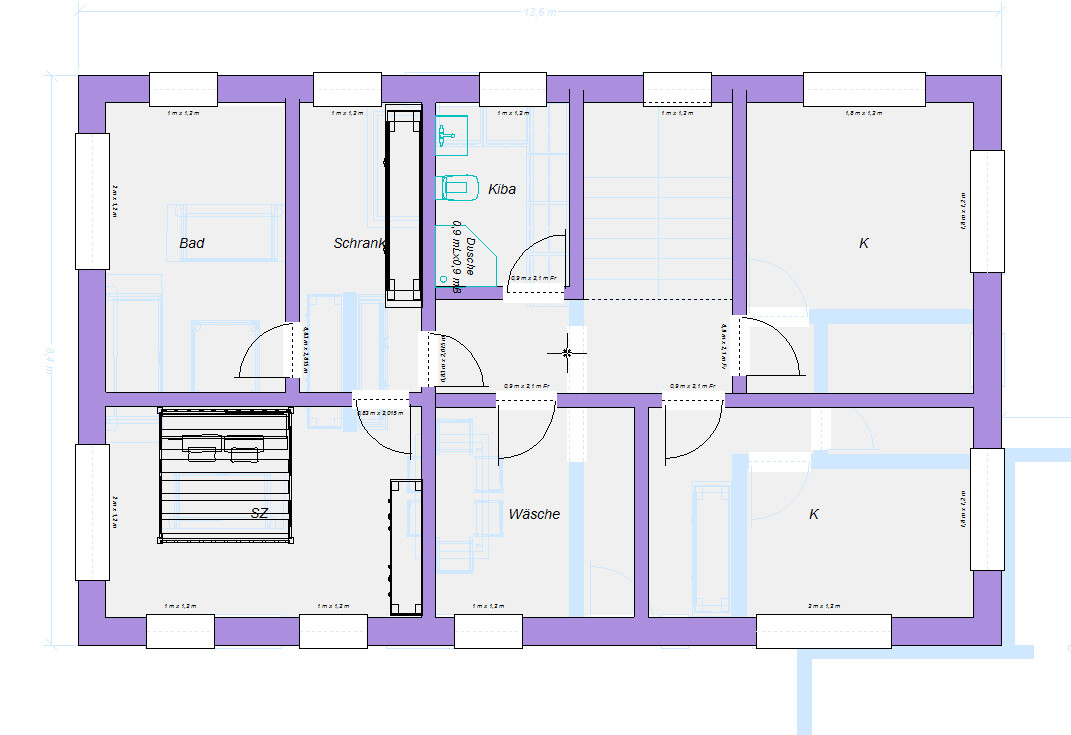Select the toilet symbol in Kiba
Viewport: 1071px width, 735px height.
[453, 187]
